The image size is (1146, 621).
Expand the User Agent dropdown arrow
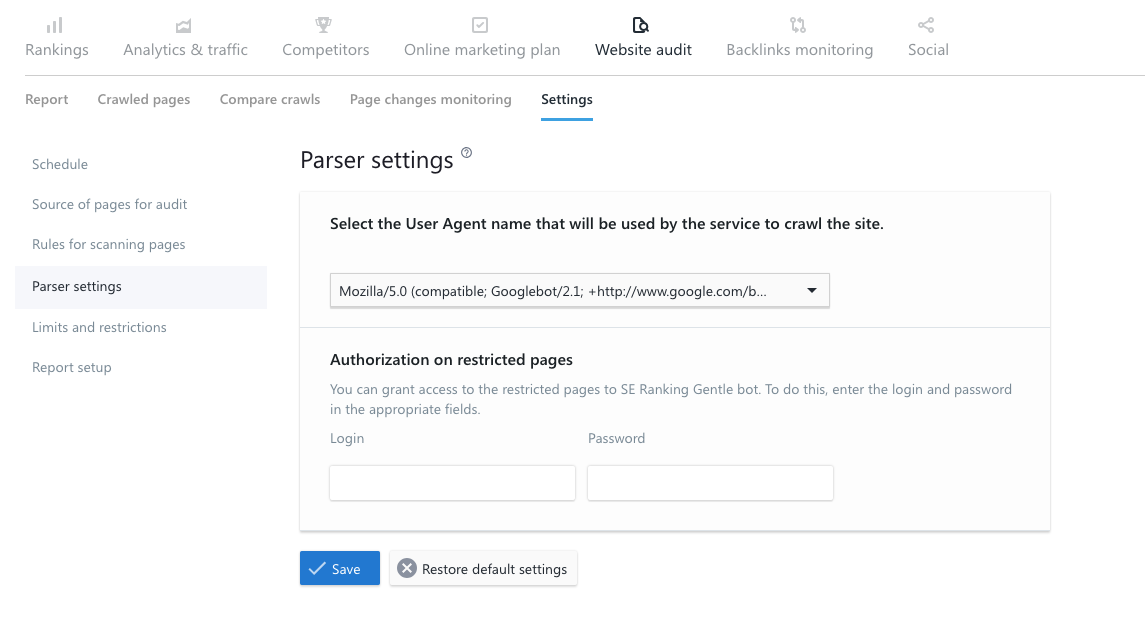coord(811,291)
